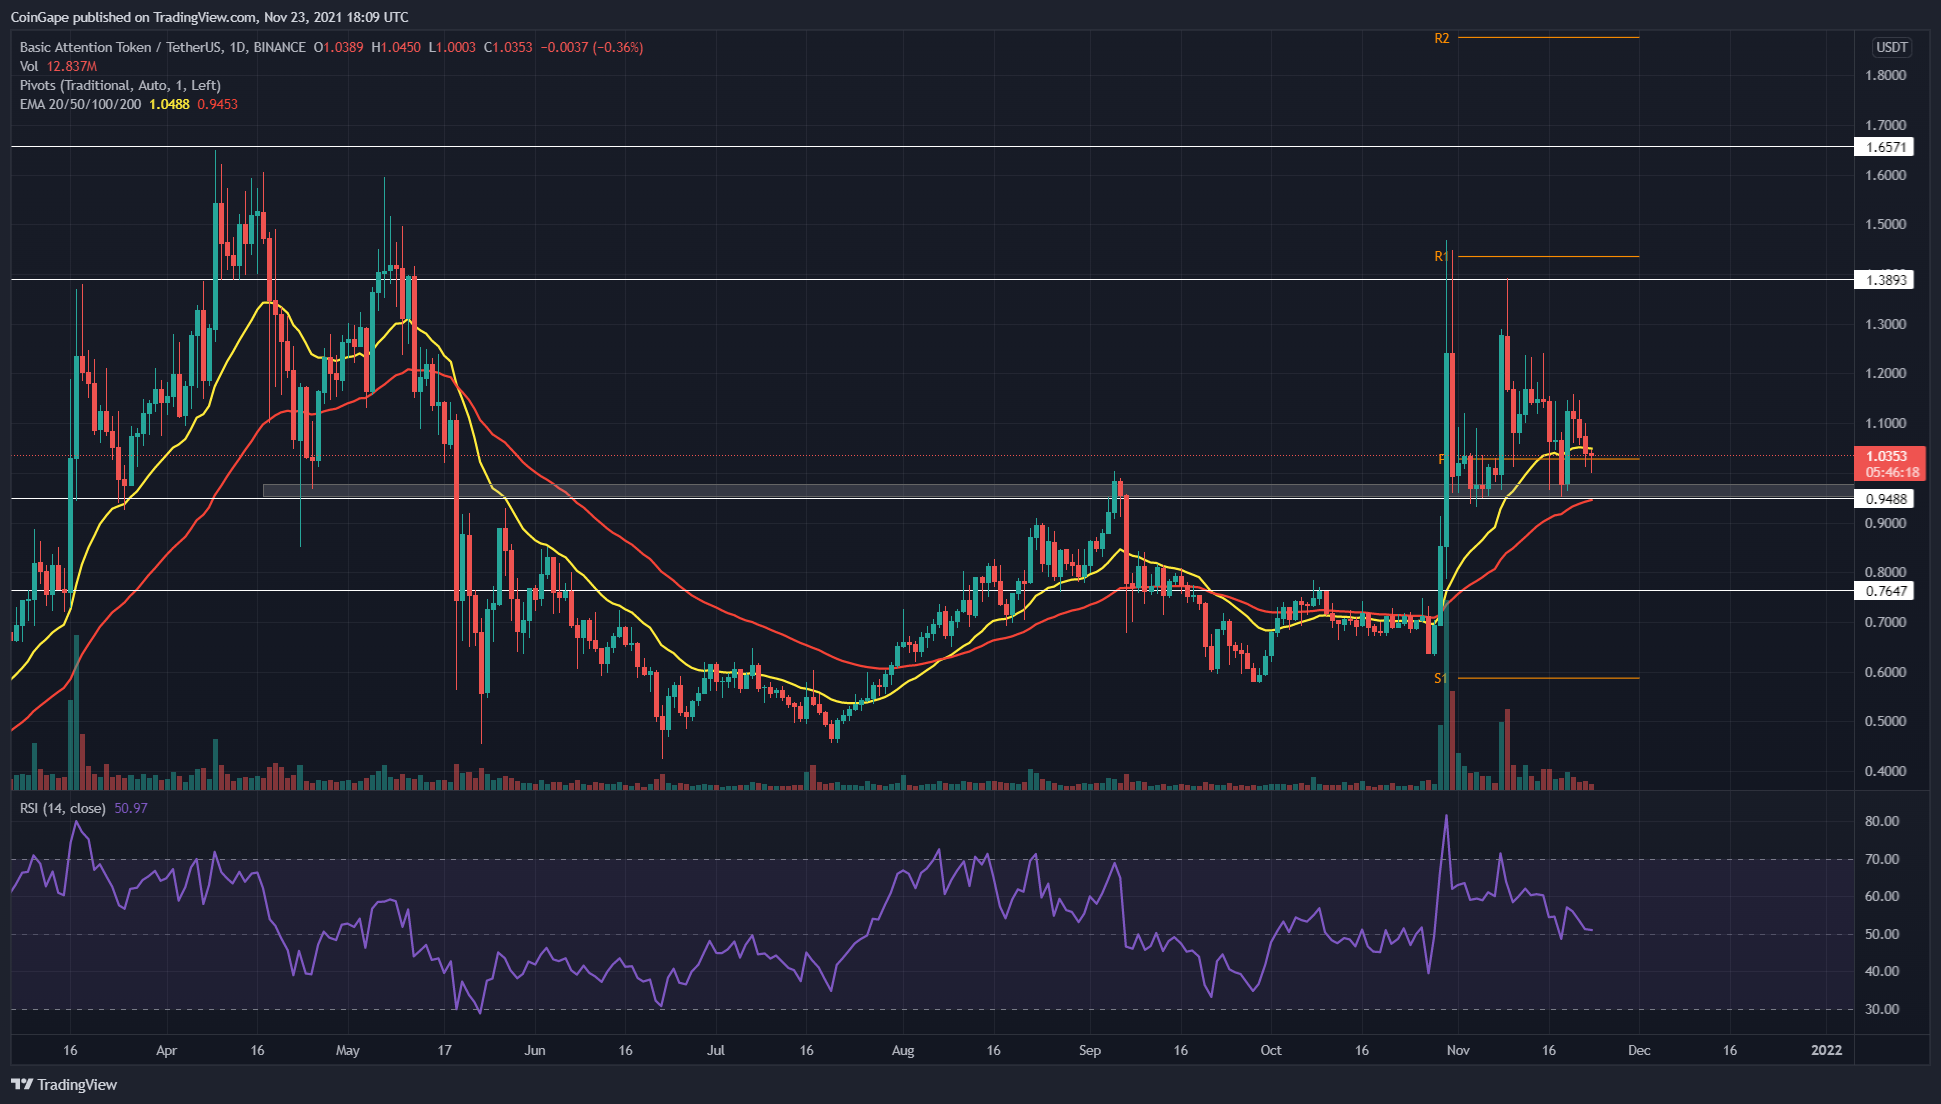Viewport: 1941px width, 1104px height.
Task: Click the R2 pivot label
Action: [x=1442, y=38]
